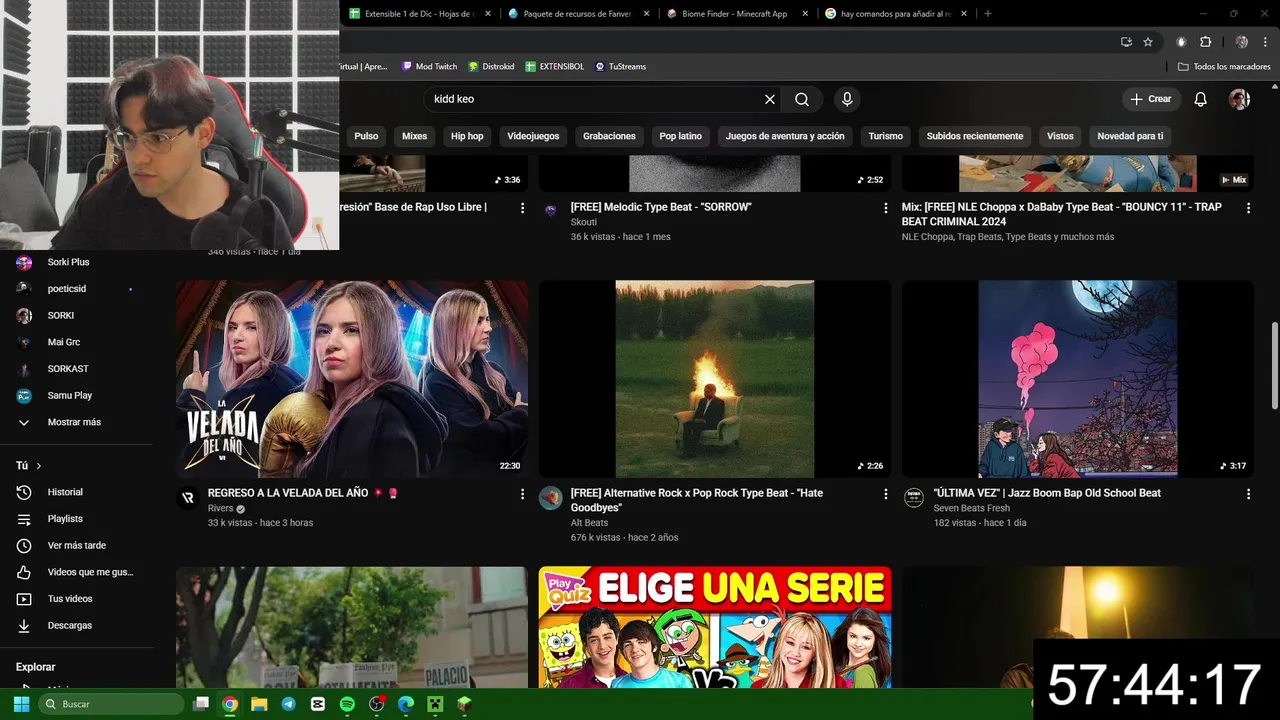Open the Todos los marcadores folder
This screenshot has width=1280, height=720.
point(1224,66)
